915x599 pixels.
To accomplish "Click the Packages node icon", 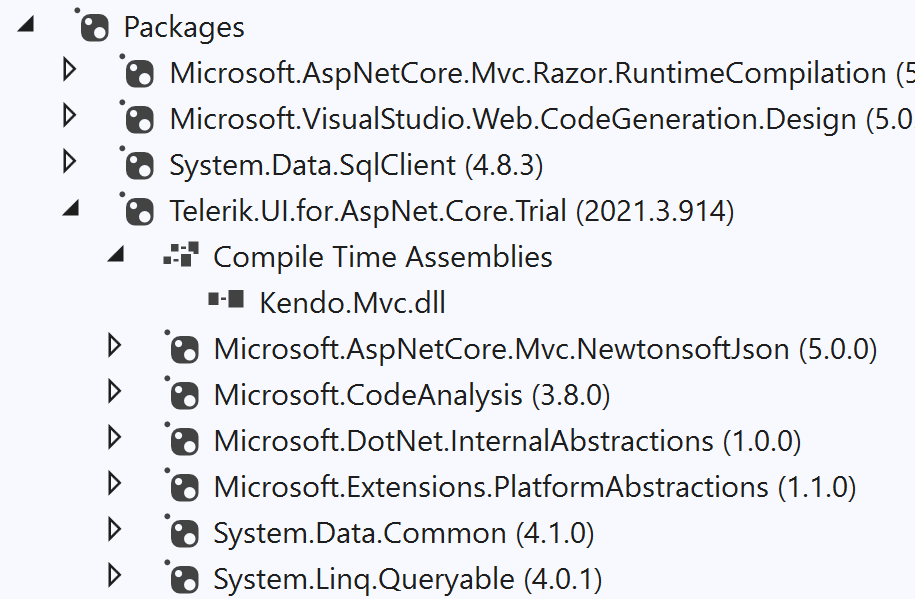I will point(93,27).
